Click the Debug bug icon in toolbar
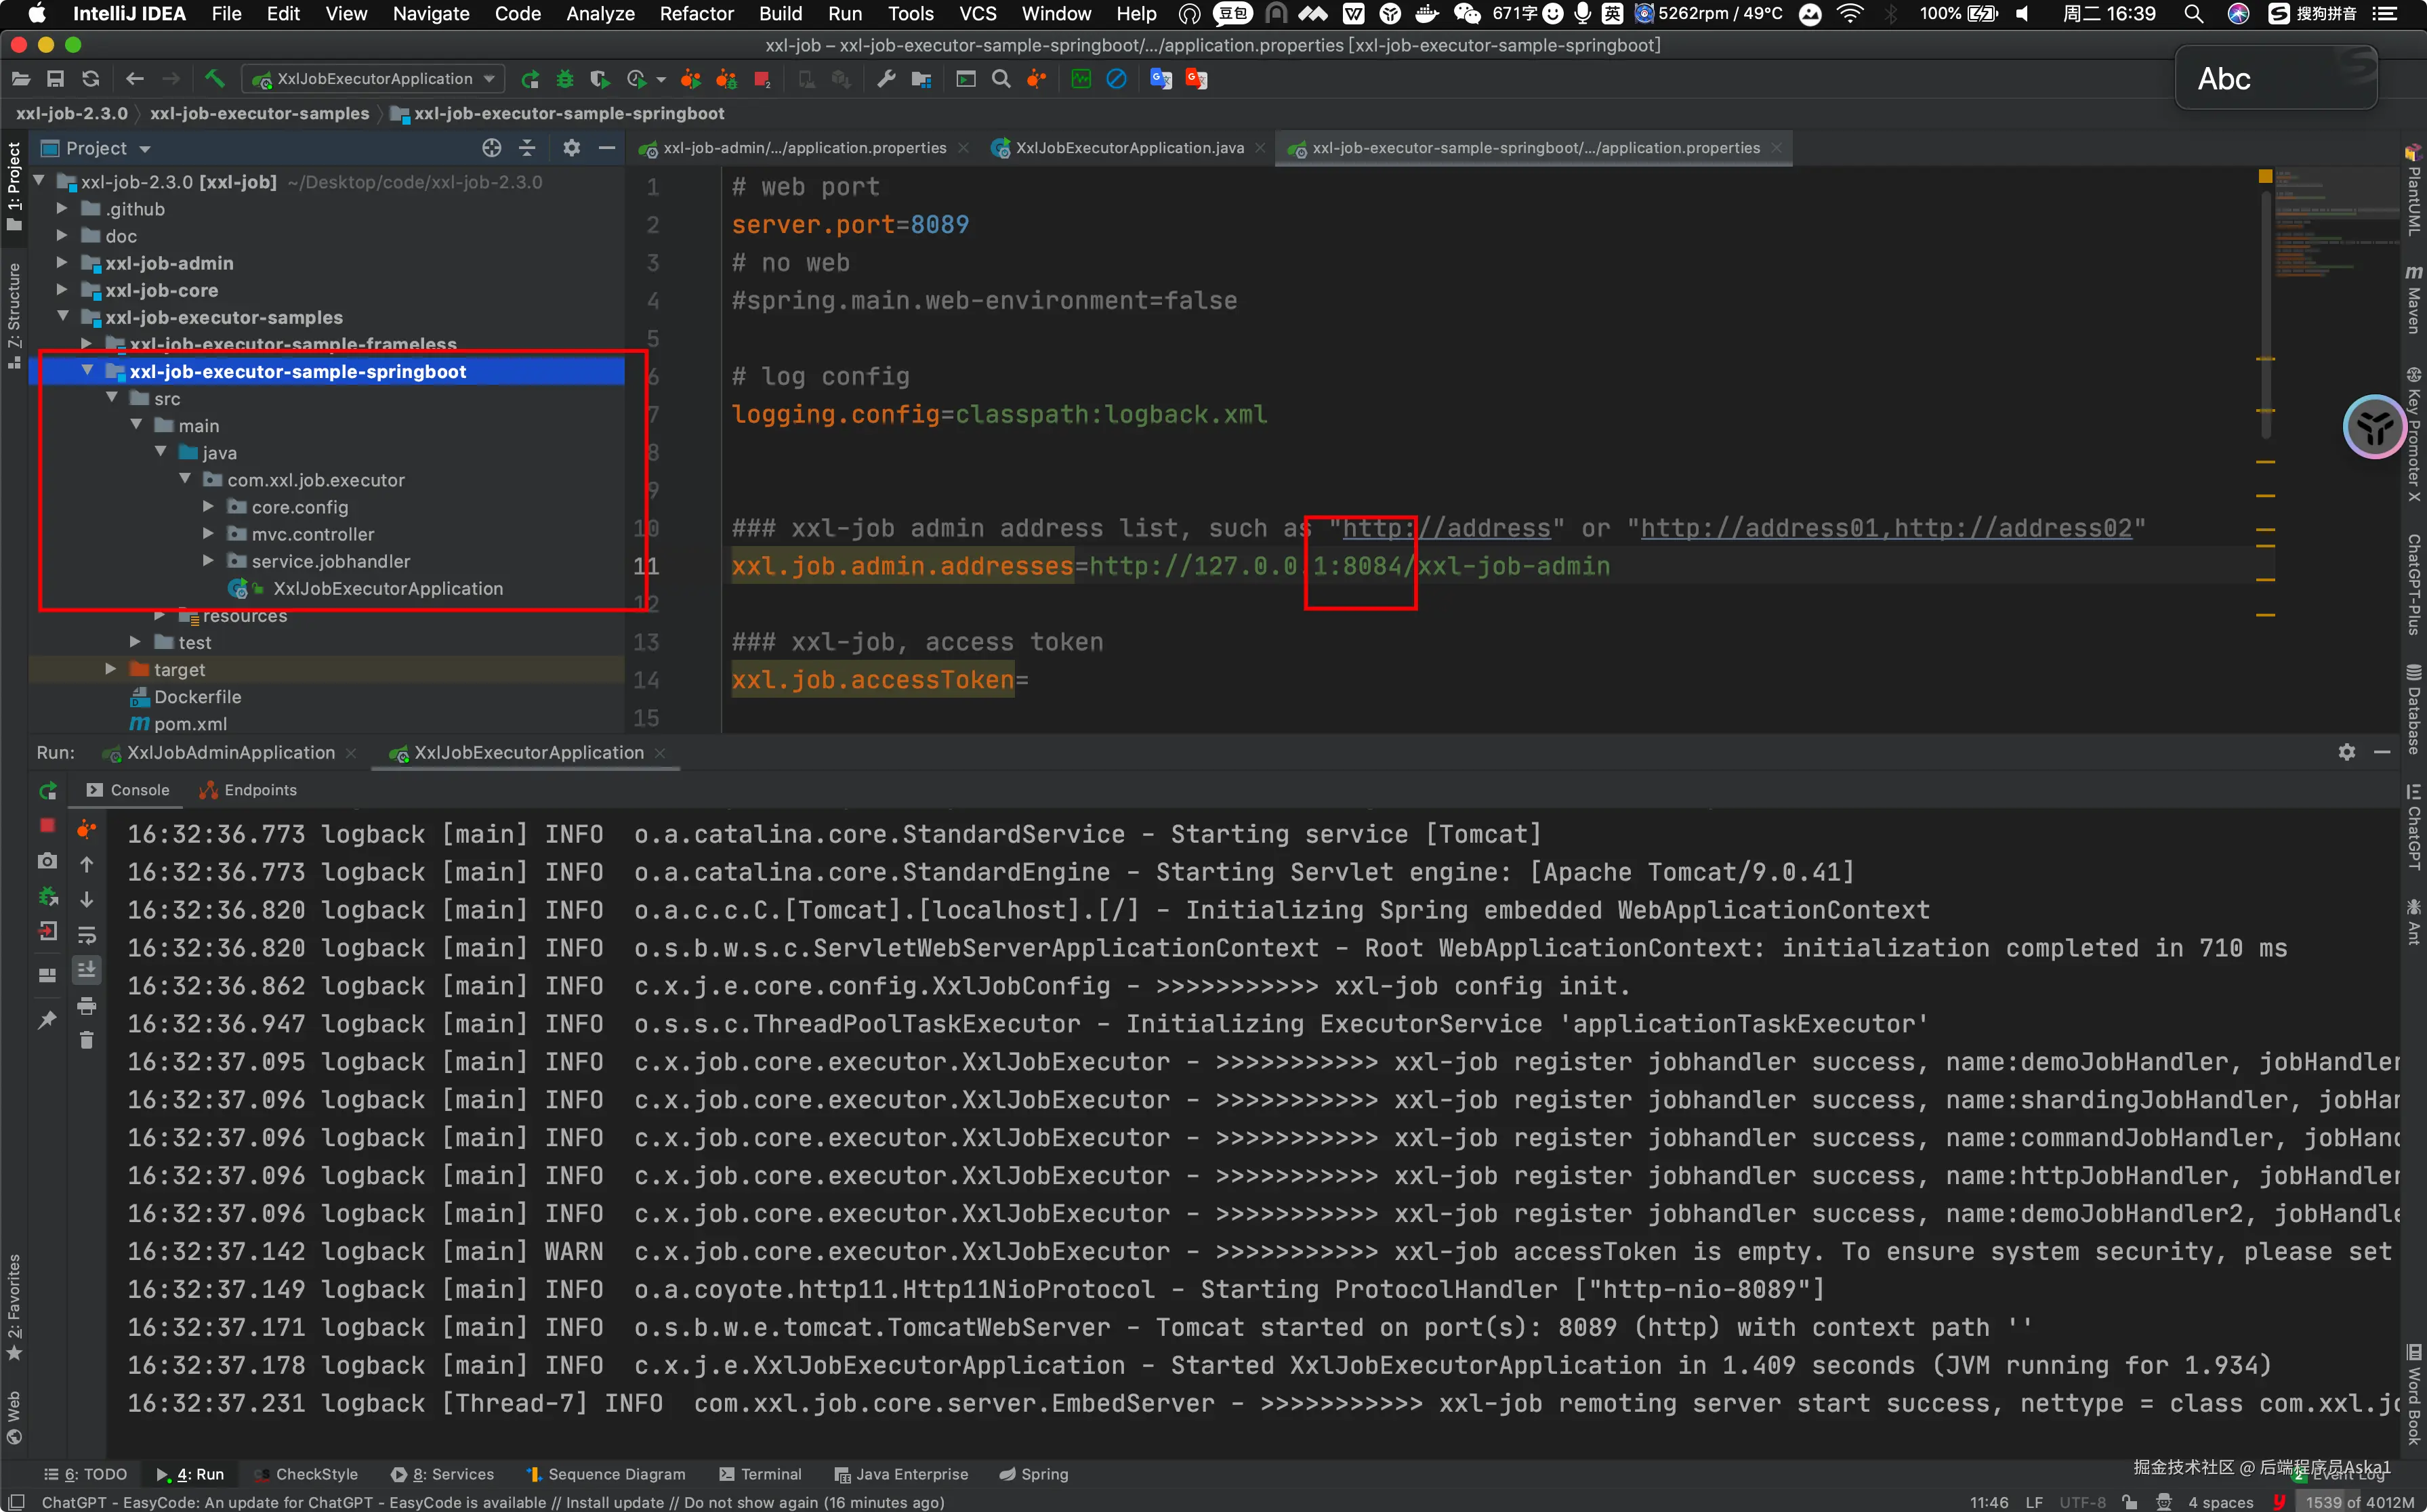This screenshot has height=1512, width=2427. tap(565, 79)
